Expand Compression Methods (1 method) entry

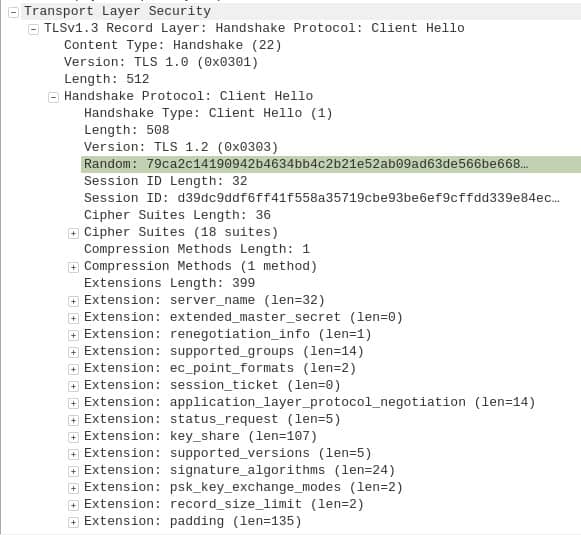pyautogui.click(x=73, y=267)
